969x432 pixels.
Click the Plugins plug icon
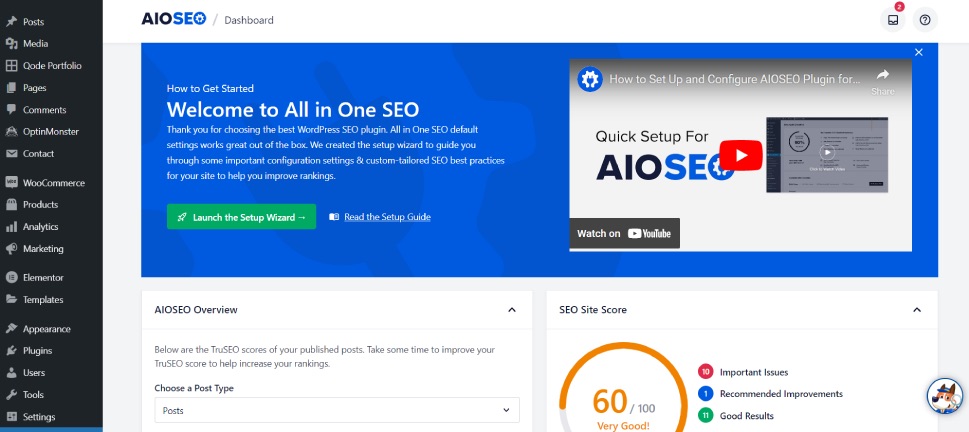point(11,350)
